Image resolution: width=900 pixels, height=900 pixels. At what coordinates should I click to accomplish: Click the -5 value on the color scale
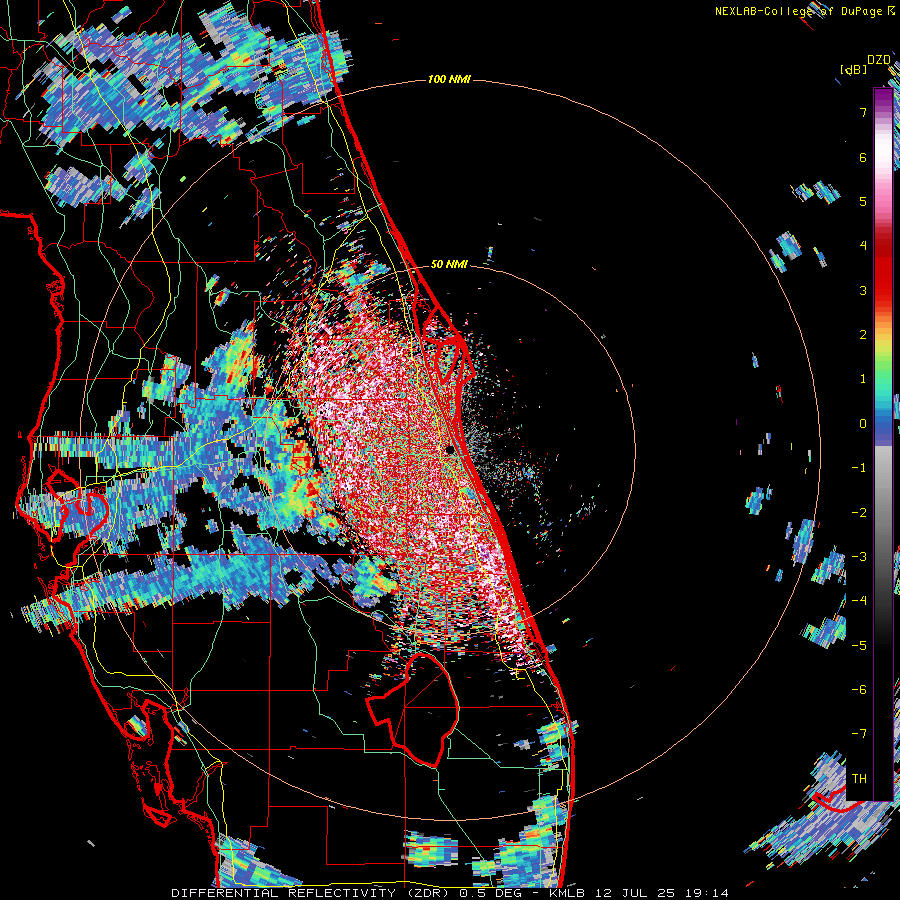tap(859, 646)
